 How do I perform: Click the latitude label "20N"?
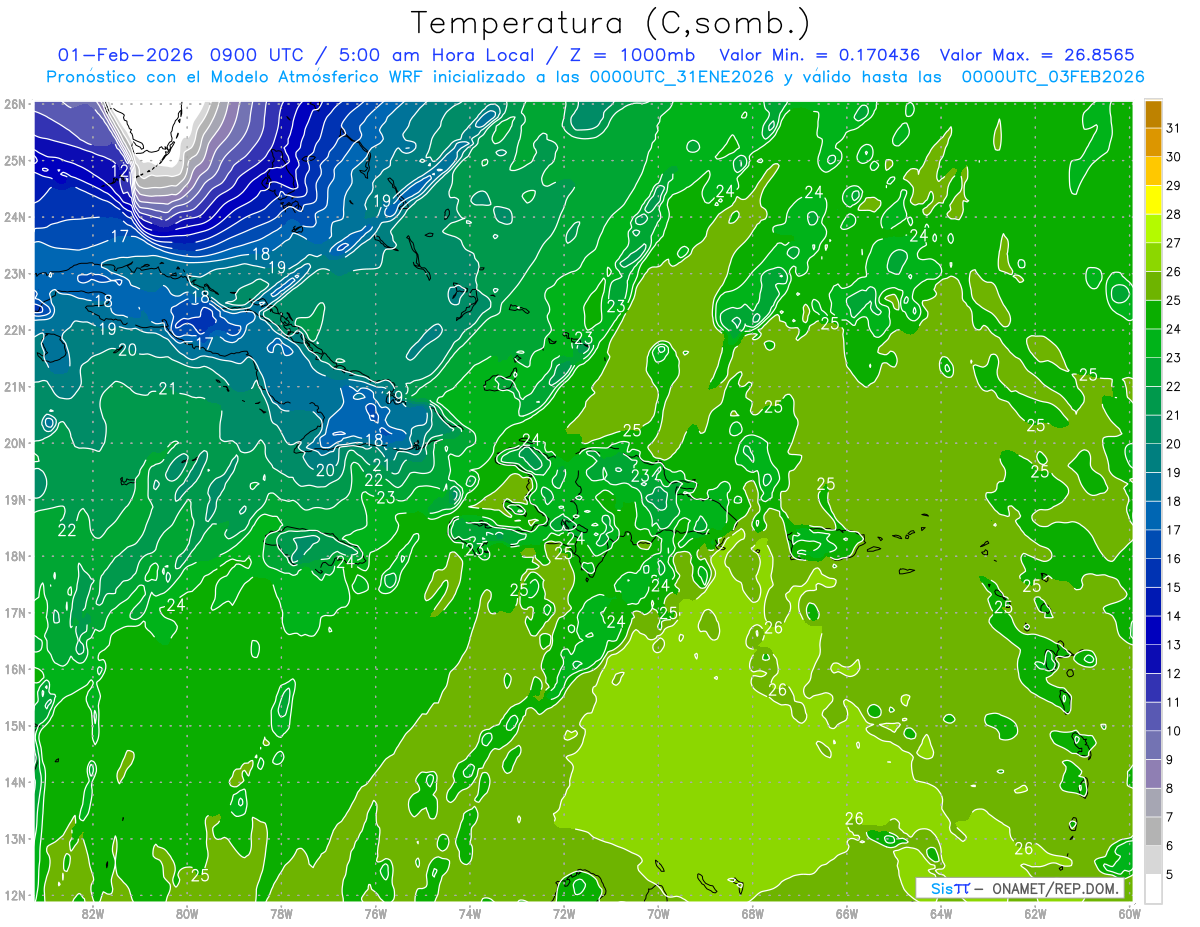coord(15,443)
